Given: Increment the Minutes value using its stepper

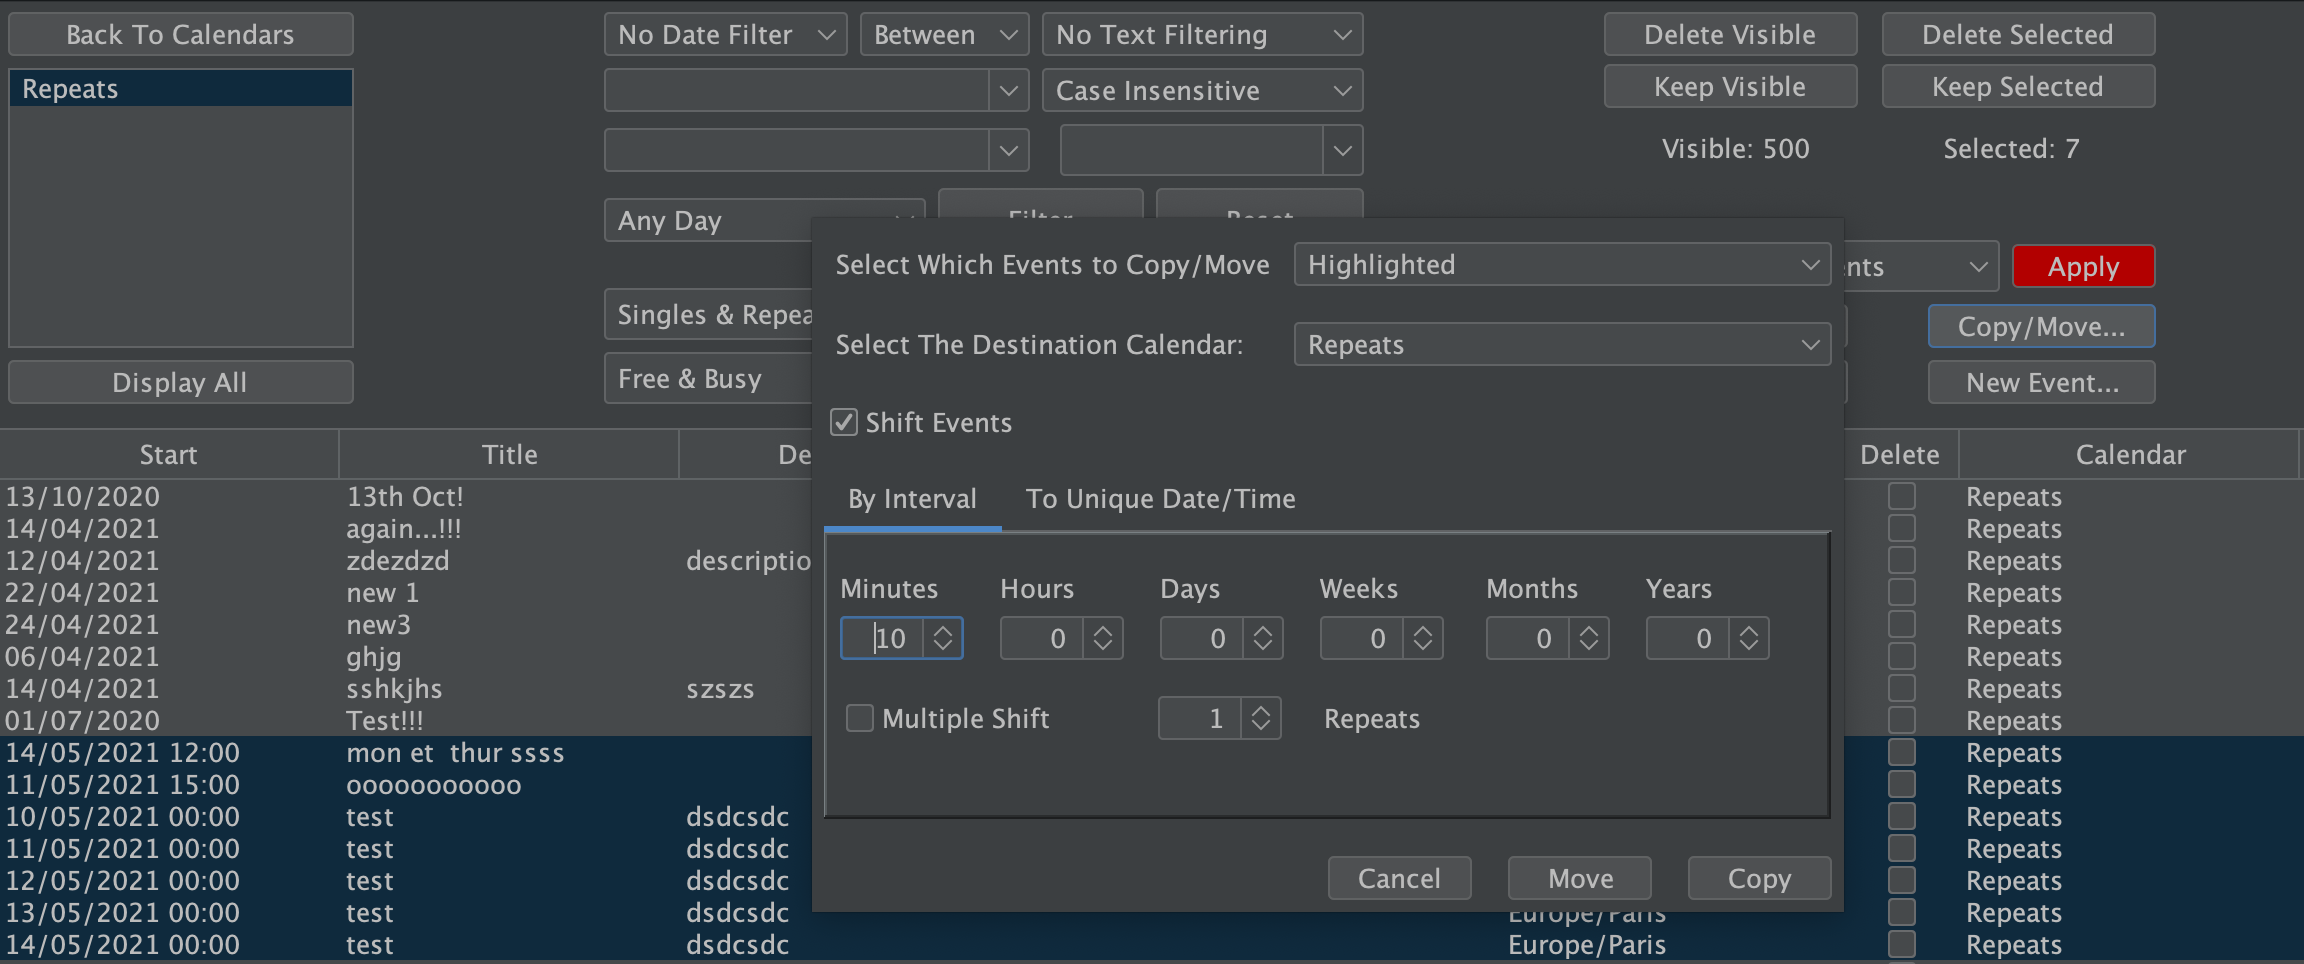Looking at the screenshot, I should click(x=941, y=630).
